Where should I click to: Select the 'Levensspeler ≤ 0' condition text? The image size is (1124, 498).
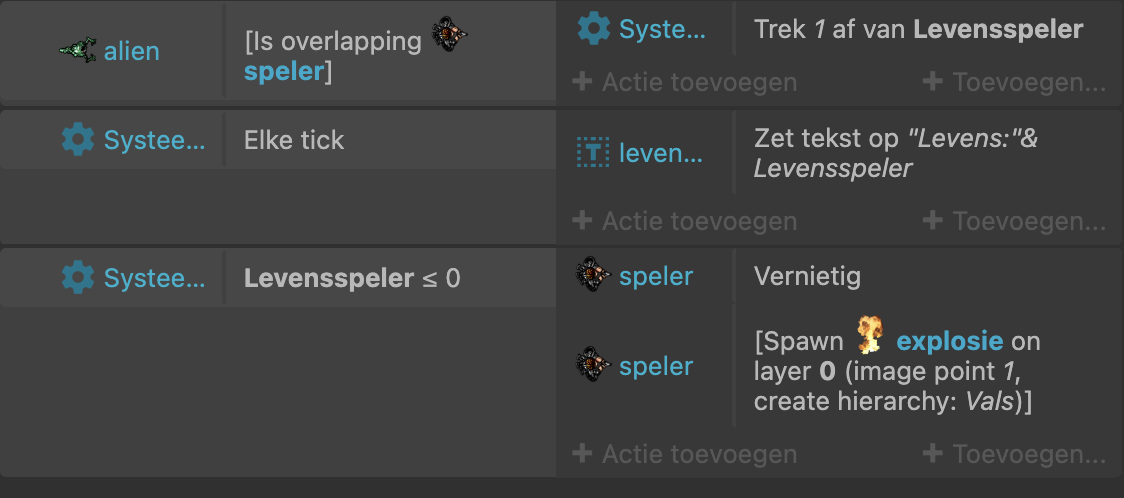click(x=352, y=278)
